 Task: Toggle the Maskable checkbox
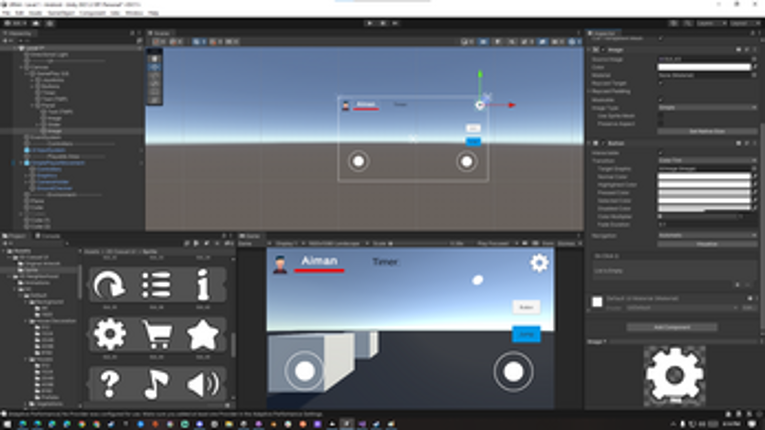pyautogui.click(x=661, y=100)
